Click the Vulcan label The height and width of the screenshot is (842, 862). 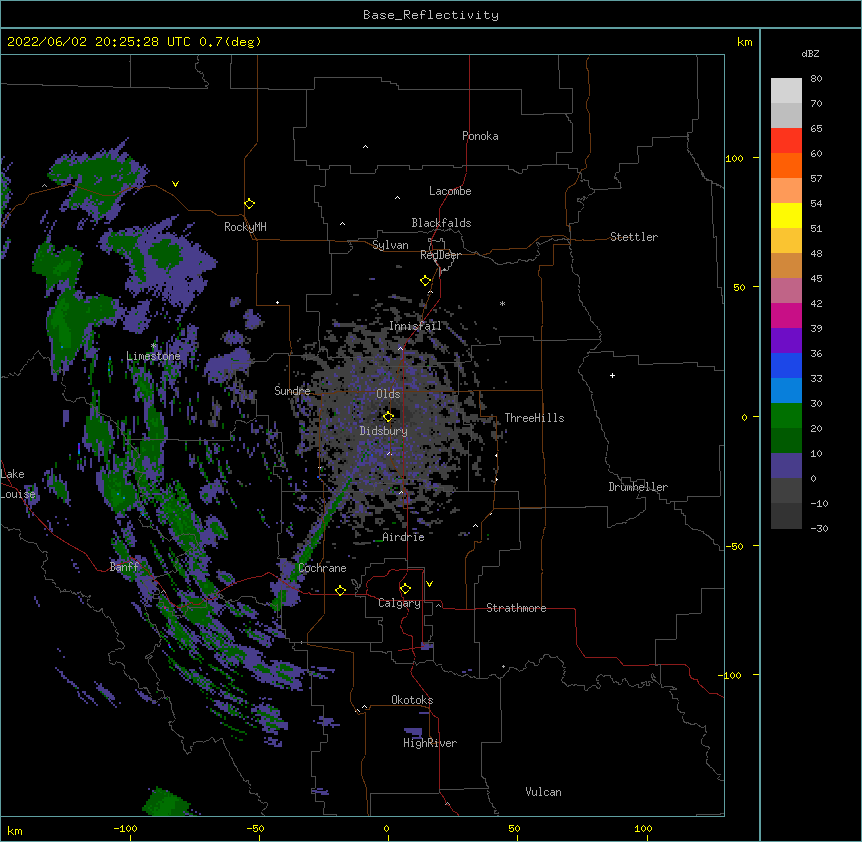tap(543, 792)
